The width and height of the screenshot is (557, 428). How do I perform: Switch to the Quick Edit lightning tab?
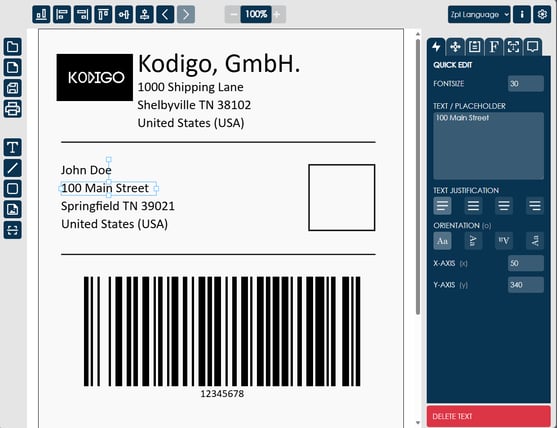pyautogui.click(x=436, y=47)
